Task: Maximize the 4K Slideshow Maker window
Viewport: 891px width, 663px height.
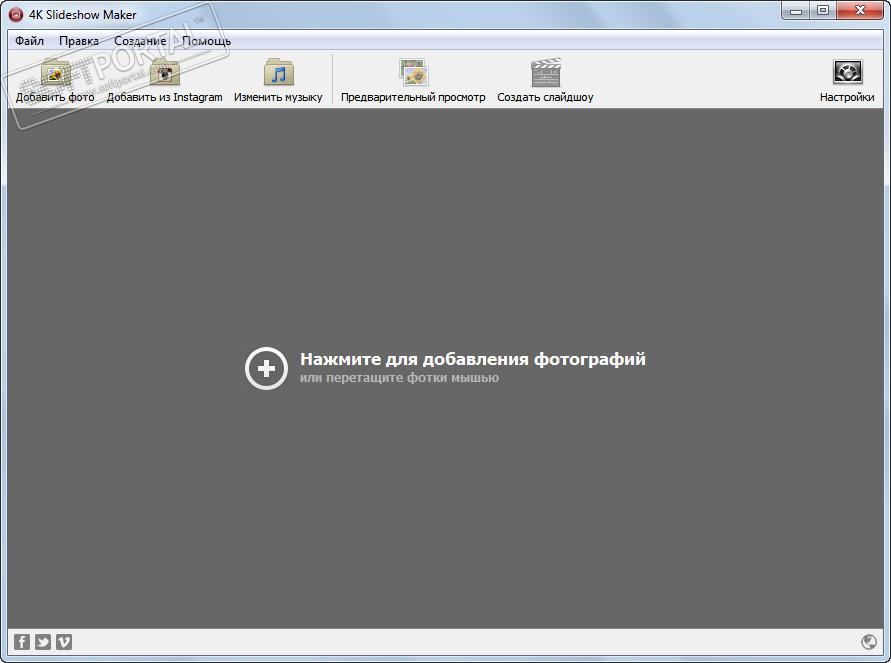Action: [823, 11]
